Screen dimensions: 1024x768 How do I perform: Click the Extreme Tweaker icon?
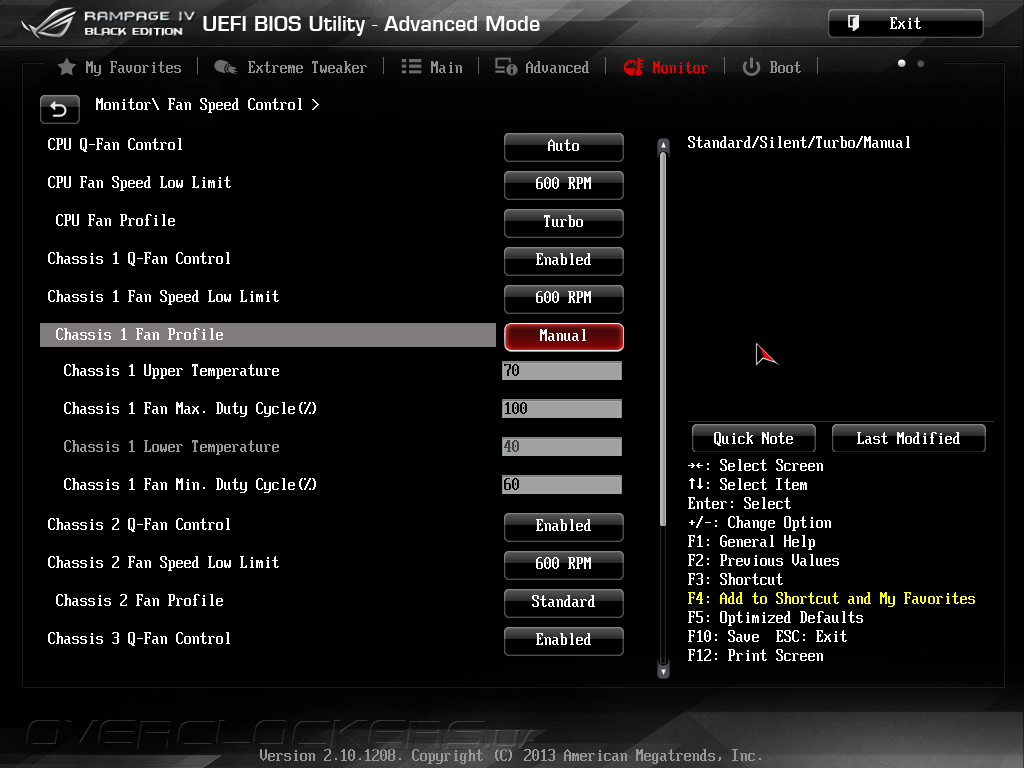[225, 67]
